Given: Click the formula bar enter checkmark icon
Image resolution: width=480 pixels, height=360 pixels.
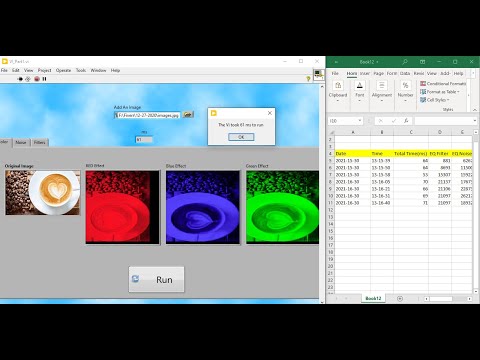Looking at the screenshot, I should [393, 121].
